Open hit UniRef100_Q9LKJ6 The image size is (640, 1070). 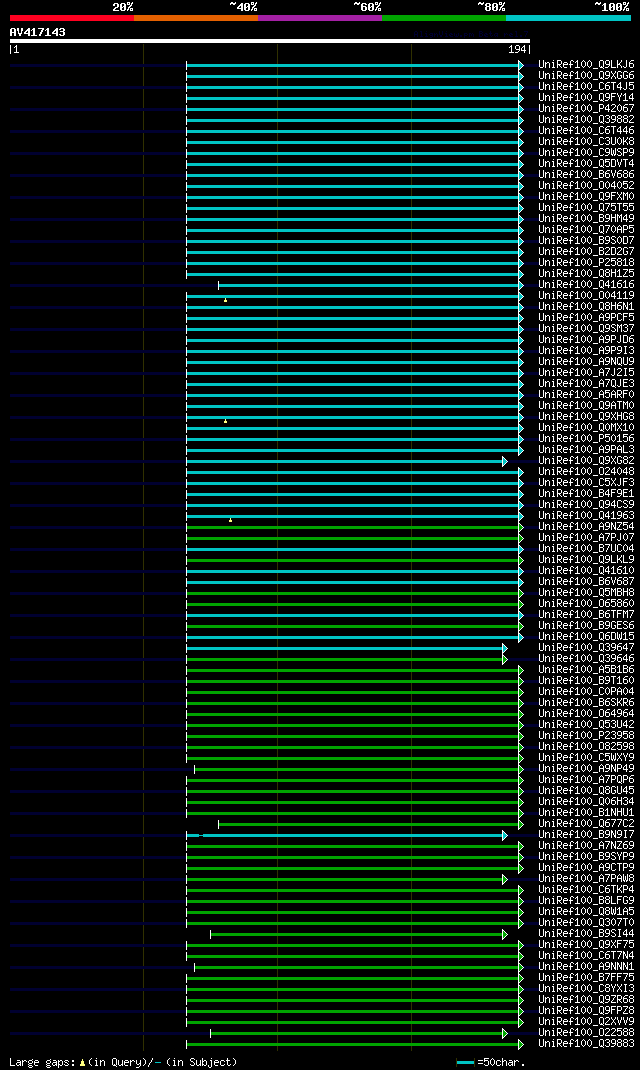click(586, 65)
